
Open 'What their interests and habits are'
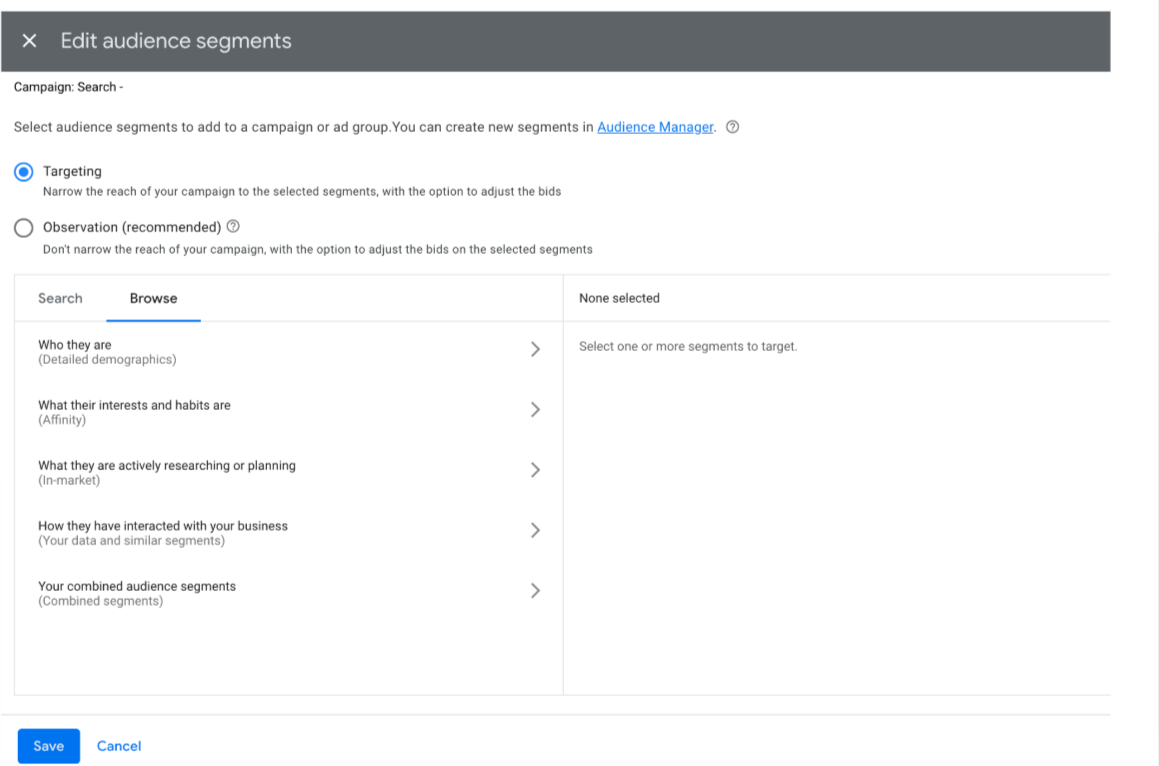(x=134, y=412)
